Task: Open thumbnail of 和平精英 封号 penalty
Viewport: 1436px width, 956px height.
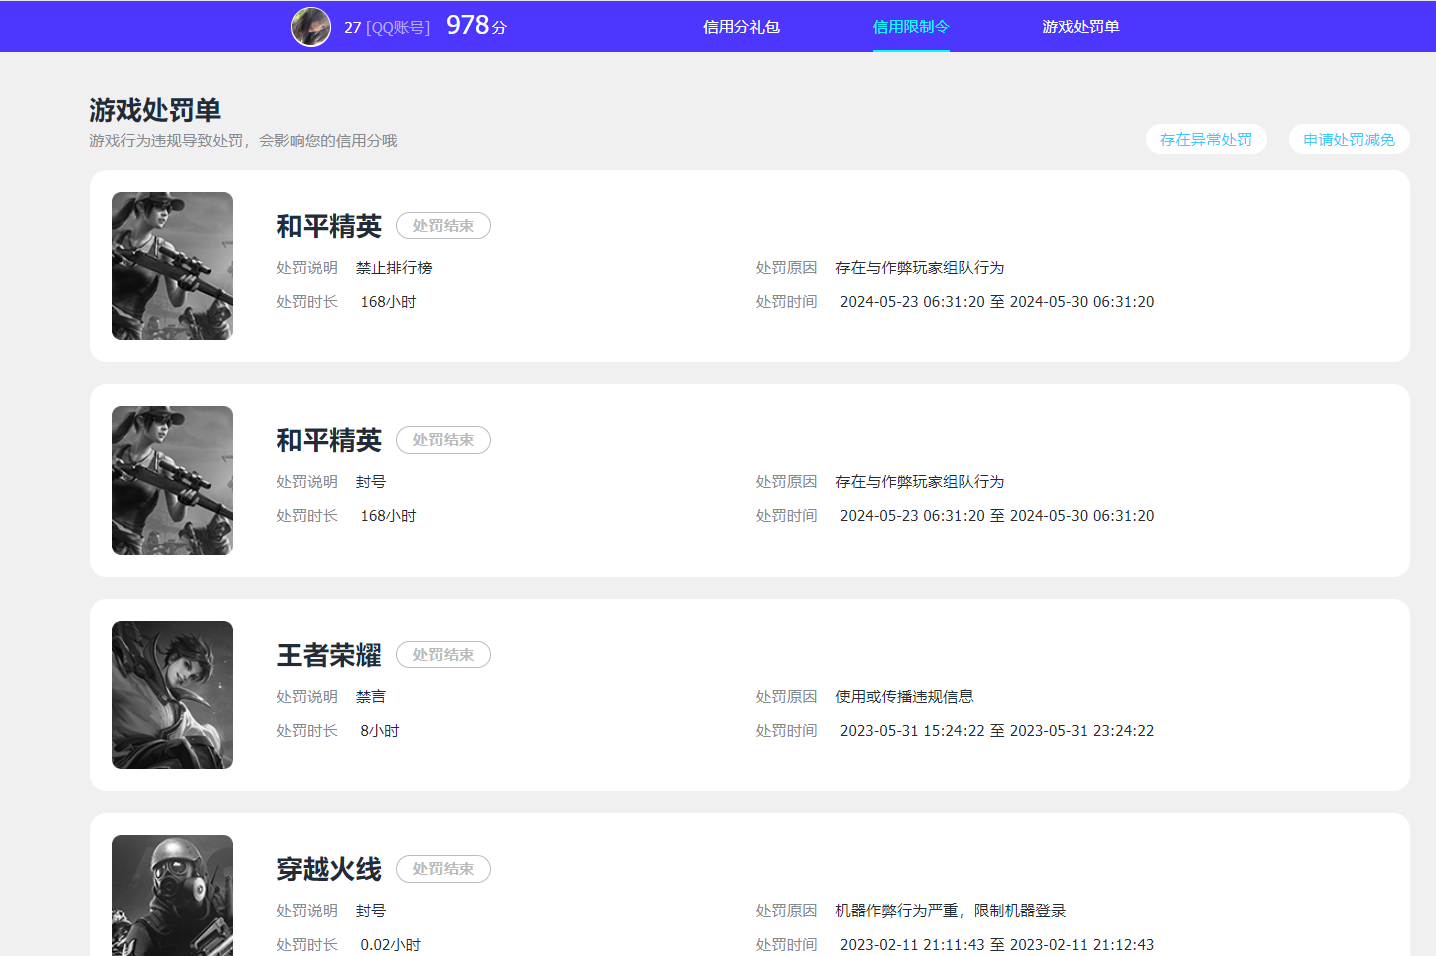Action: click(x=172, y=480)
